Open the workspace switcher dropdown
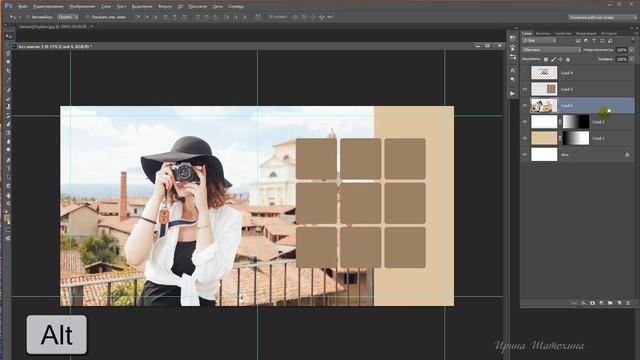Viewport: 640px width, 360px height. 602,17
